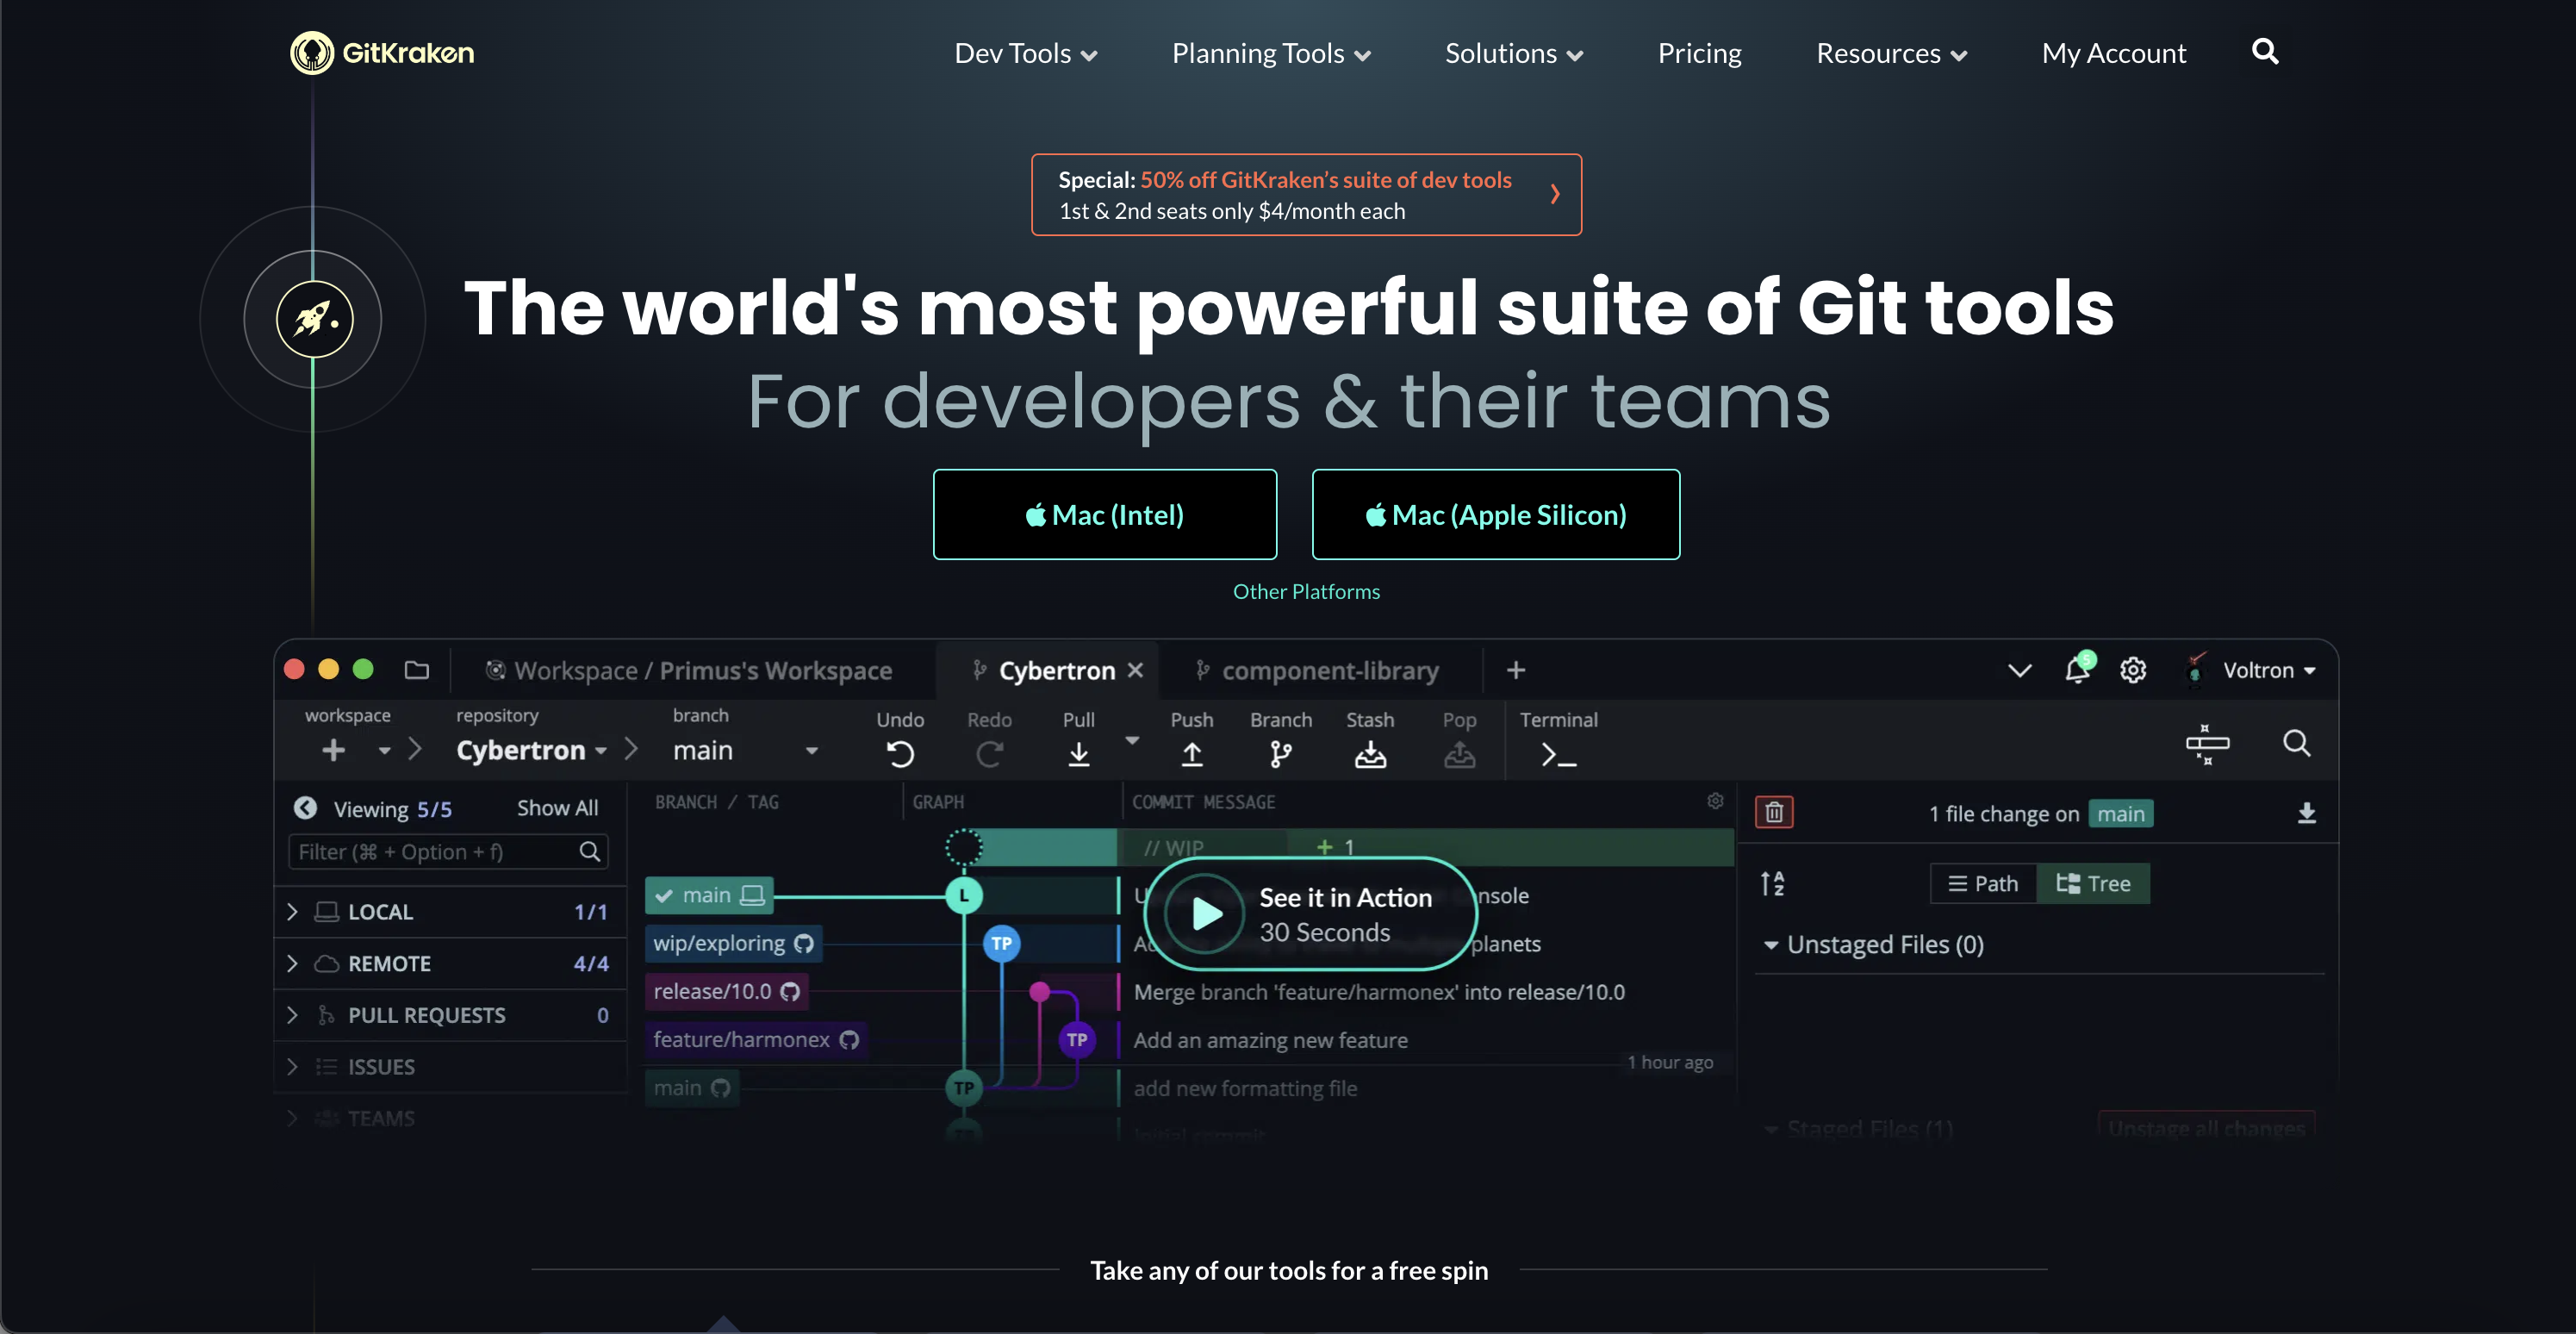Open the Pricing page in navigation
The height and width of the screenshot is (1334, 2576).
pyautogui.click(x=1699, y=53)
